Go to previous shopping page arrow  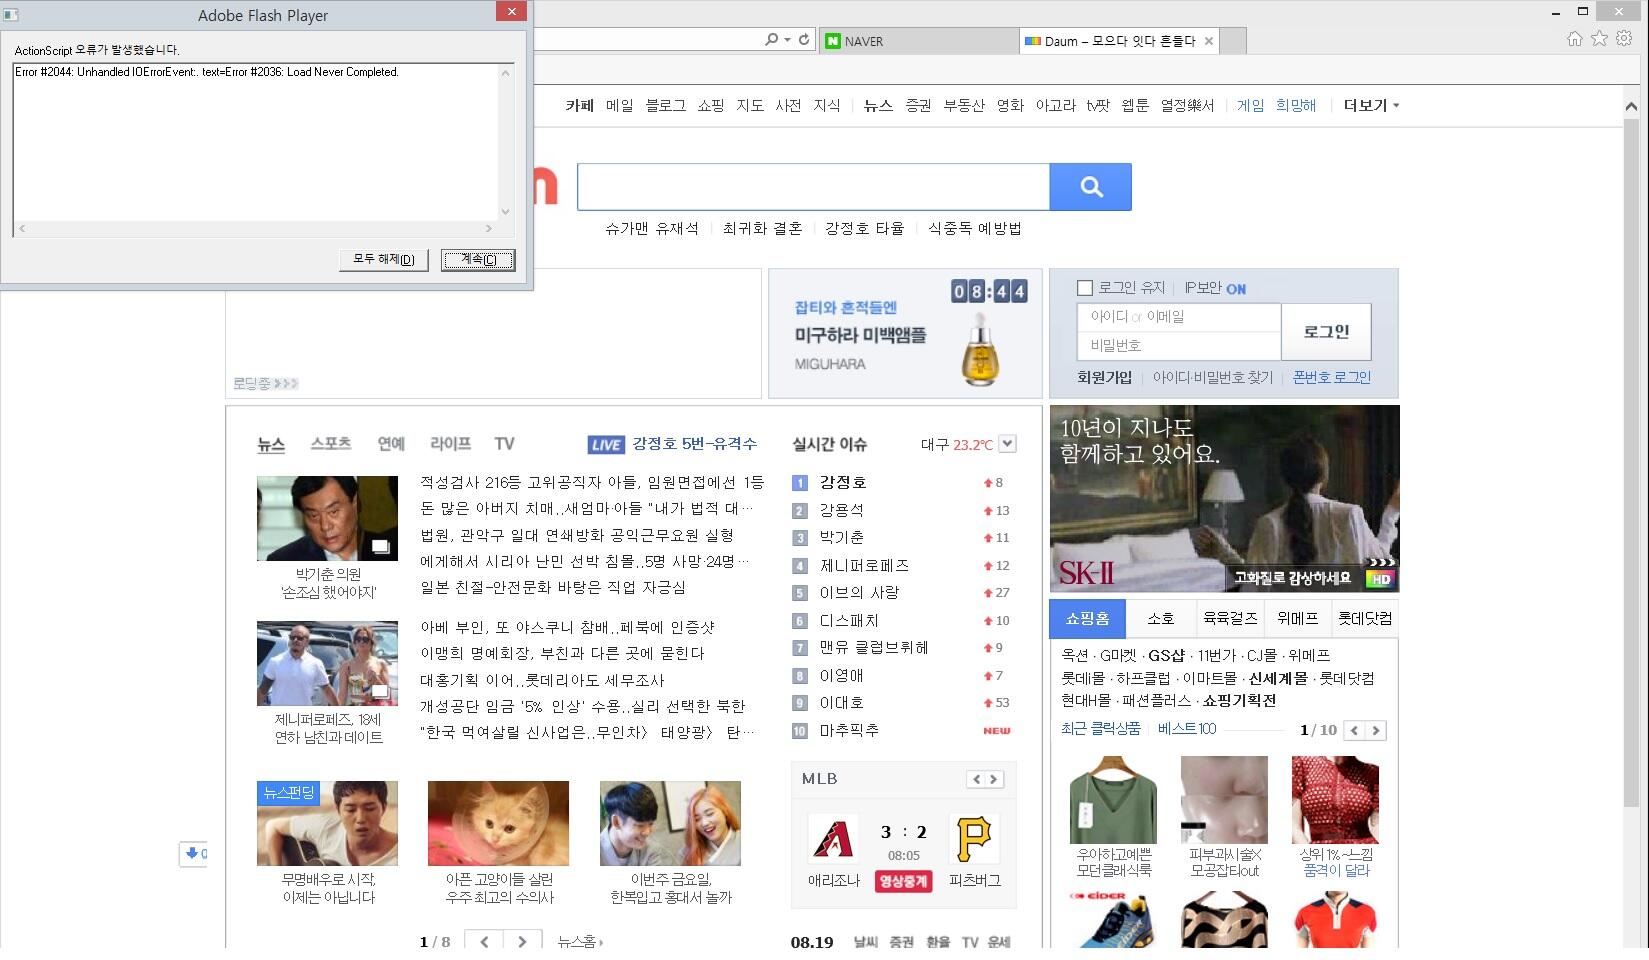point(1355,731)
